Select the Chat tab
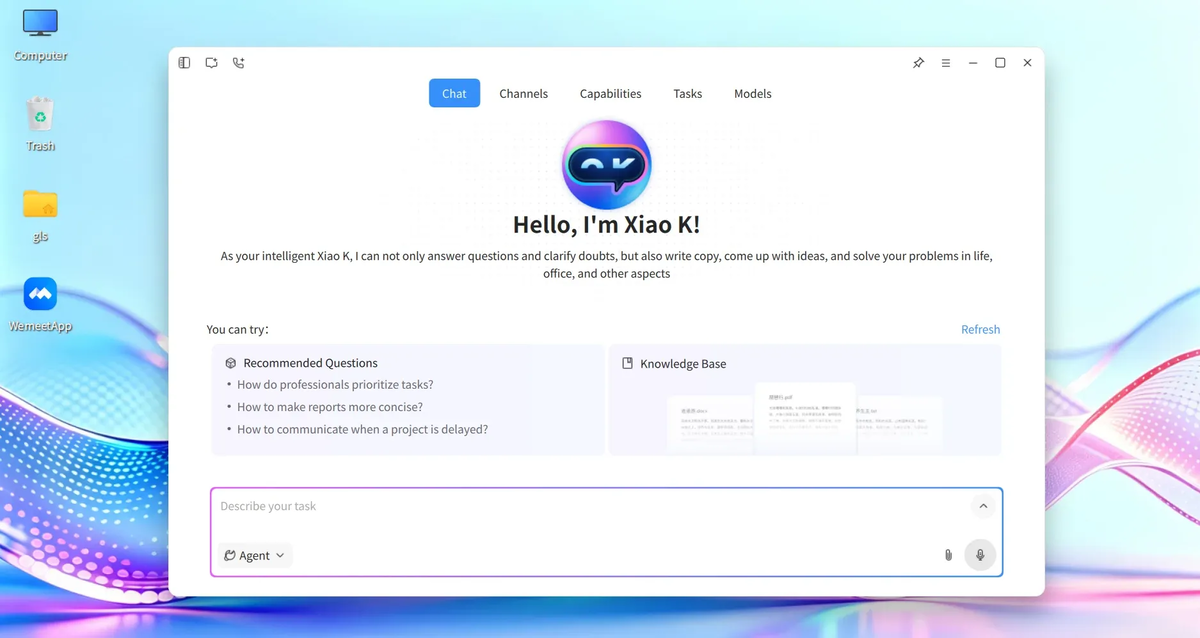Screen dimensions: 1200x638 point(454,93)
